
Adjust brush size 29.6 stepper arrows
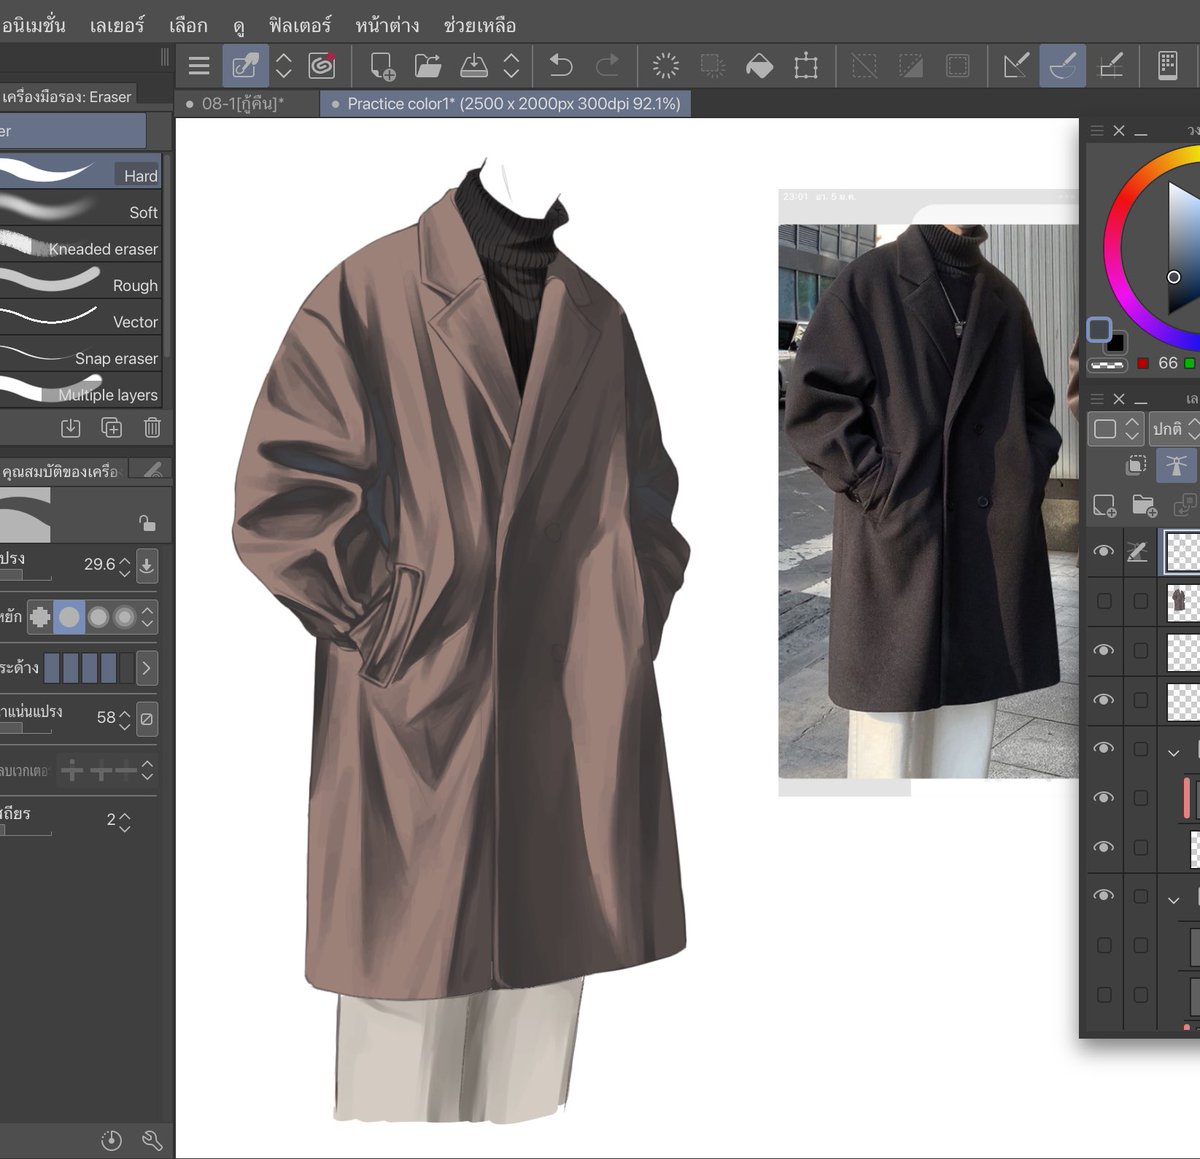(125, 566)
